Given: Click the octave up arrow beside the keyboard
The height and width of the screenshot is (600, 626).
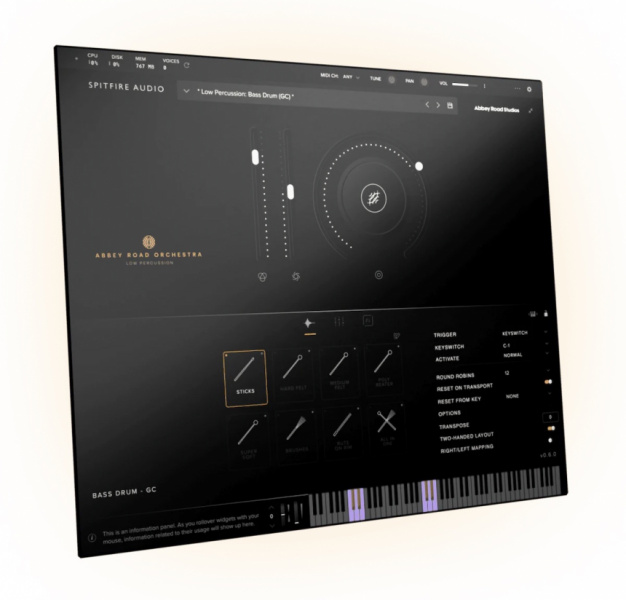Looking at the screenshot, I should tap(271, 507).
